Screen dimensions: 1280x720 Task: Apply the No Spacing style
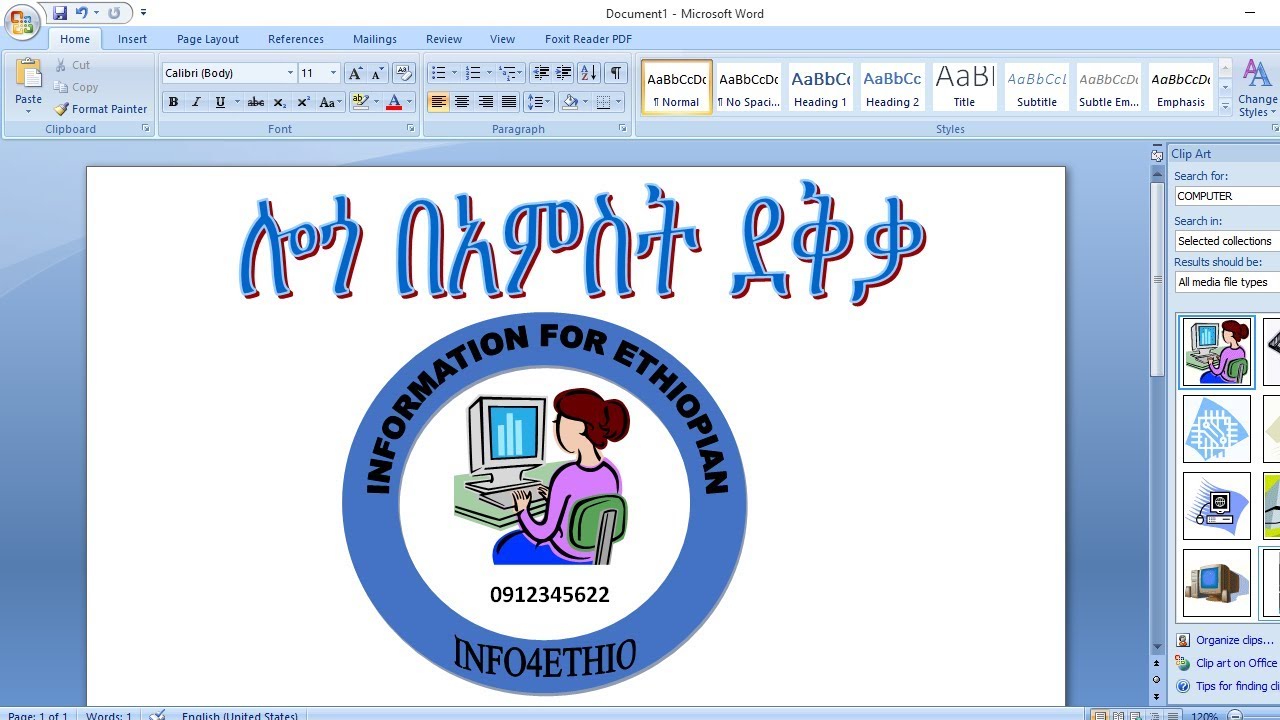(x=749, y=87)
